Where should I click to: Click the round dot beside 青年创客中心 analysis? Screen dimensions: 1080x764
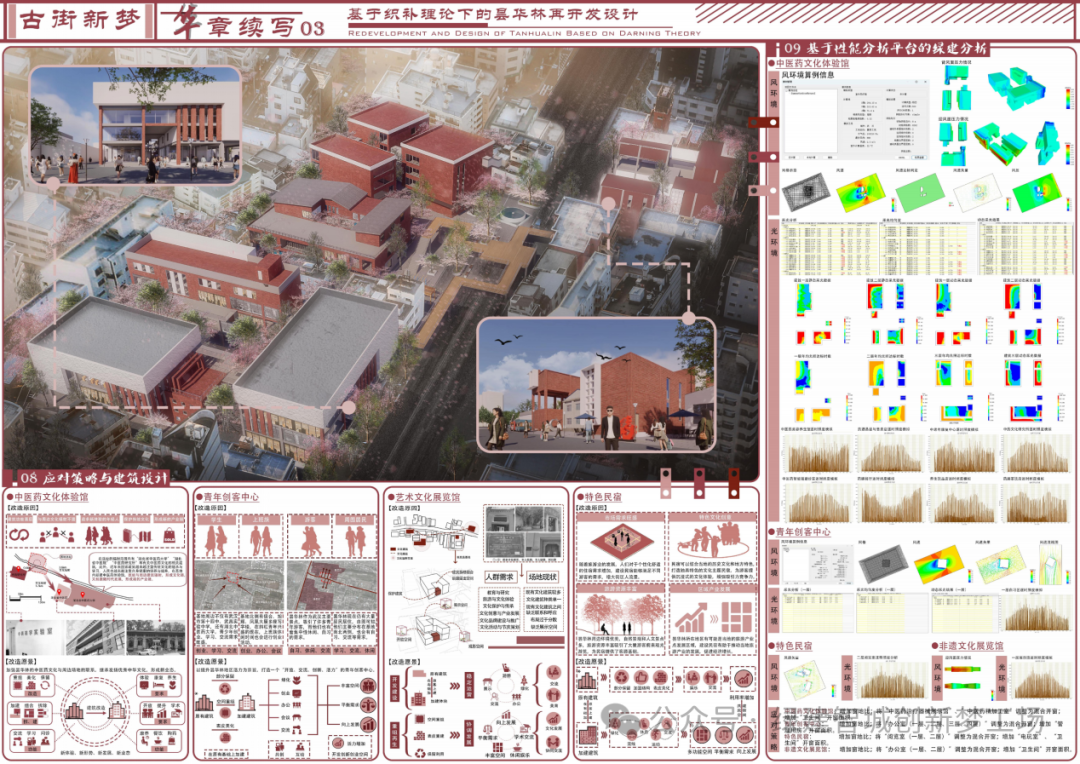pyautogui.click(x=772, y=532)
